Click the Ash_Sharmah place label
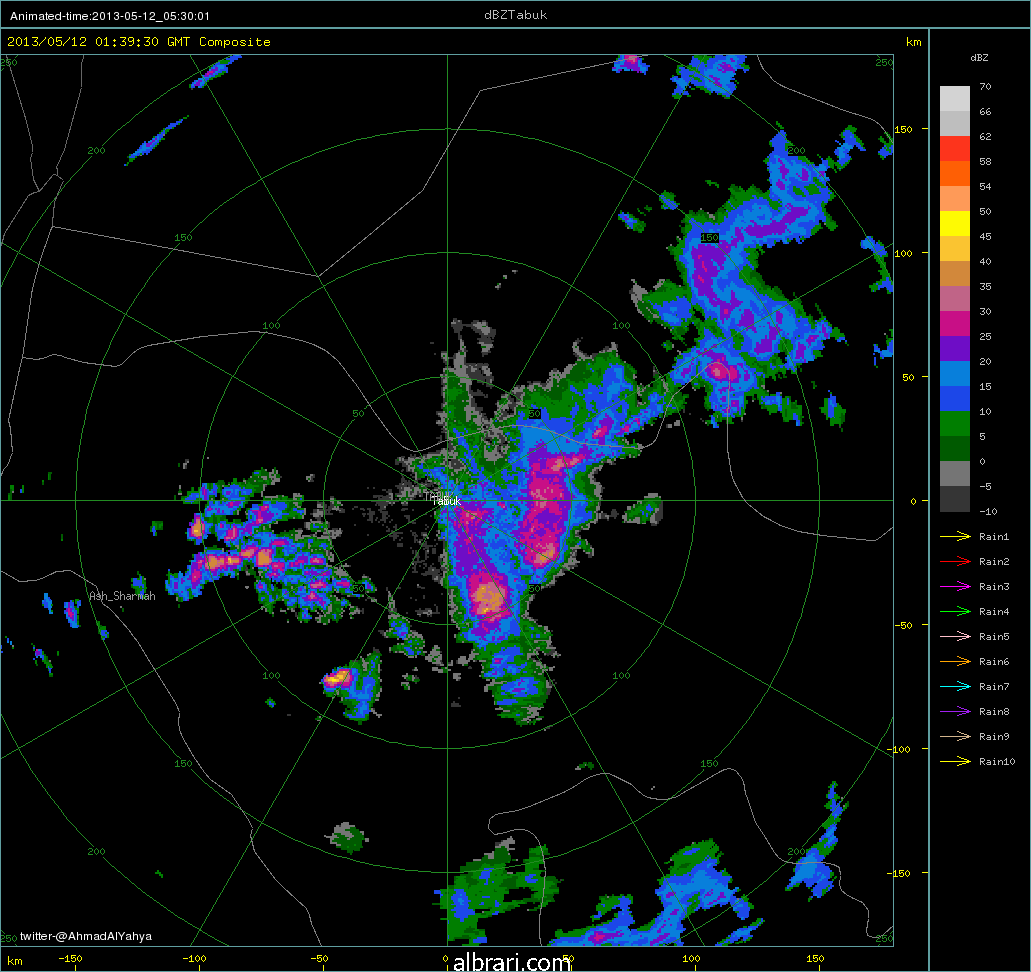Screen dimensions: 1031x972 pyautogui.click(x=122, y=596)
